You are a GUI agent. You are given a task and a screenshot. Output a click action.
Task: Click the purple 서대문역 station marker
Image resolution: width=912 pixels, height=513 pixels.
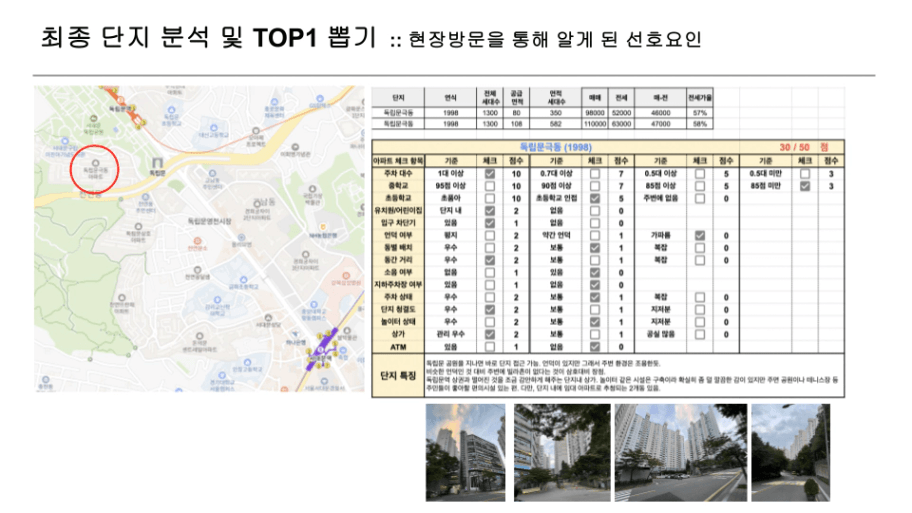point(320,350)
